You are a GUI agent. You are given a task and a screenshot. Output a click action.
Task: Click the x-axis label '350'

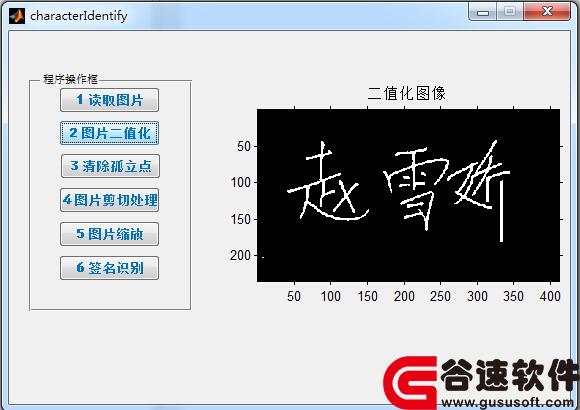pos(513,296)
